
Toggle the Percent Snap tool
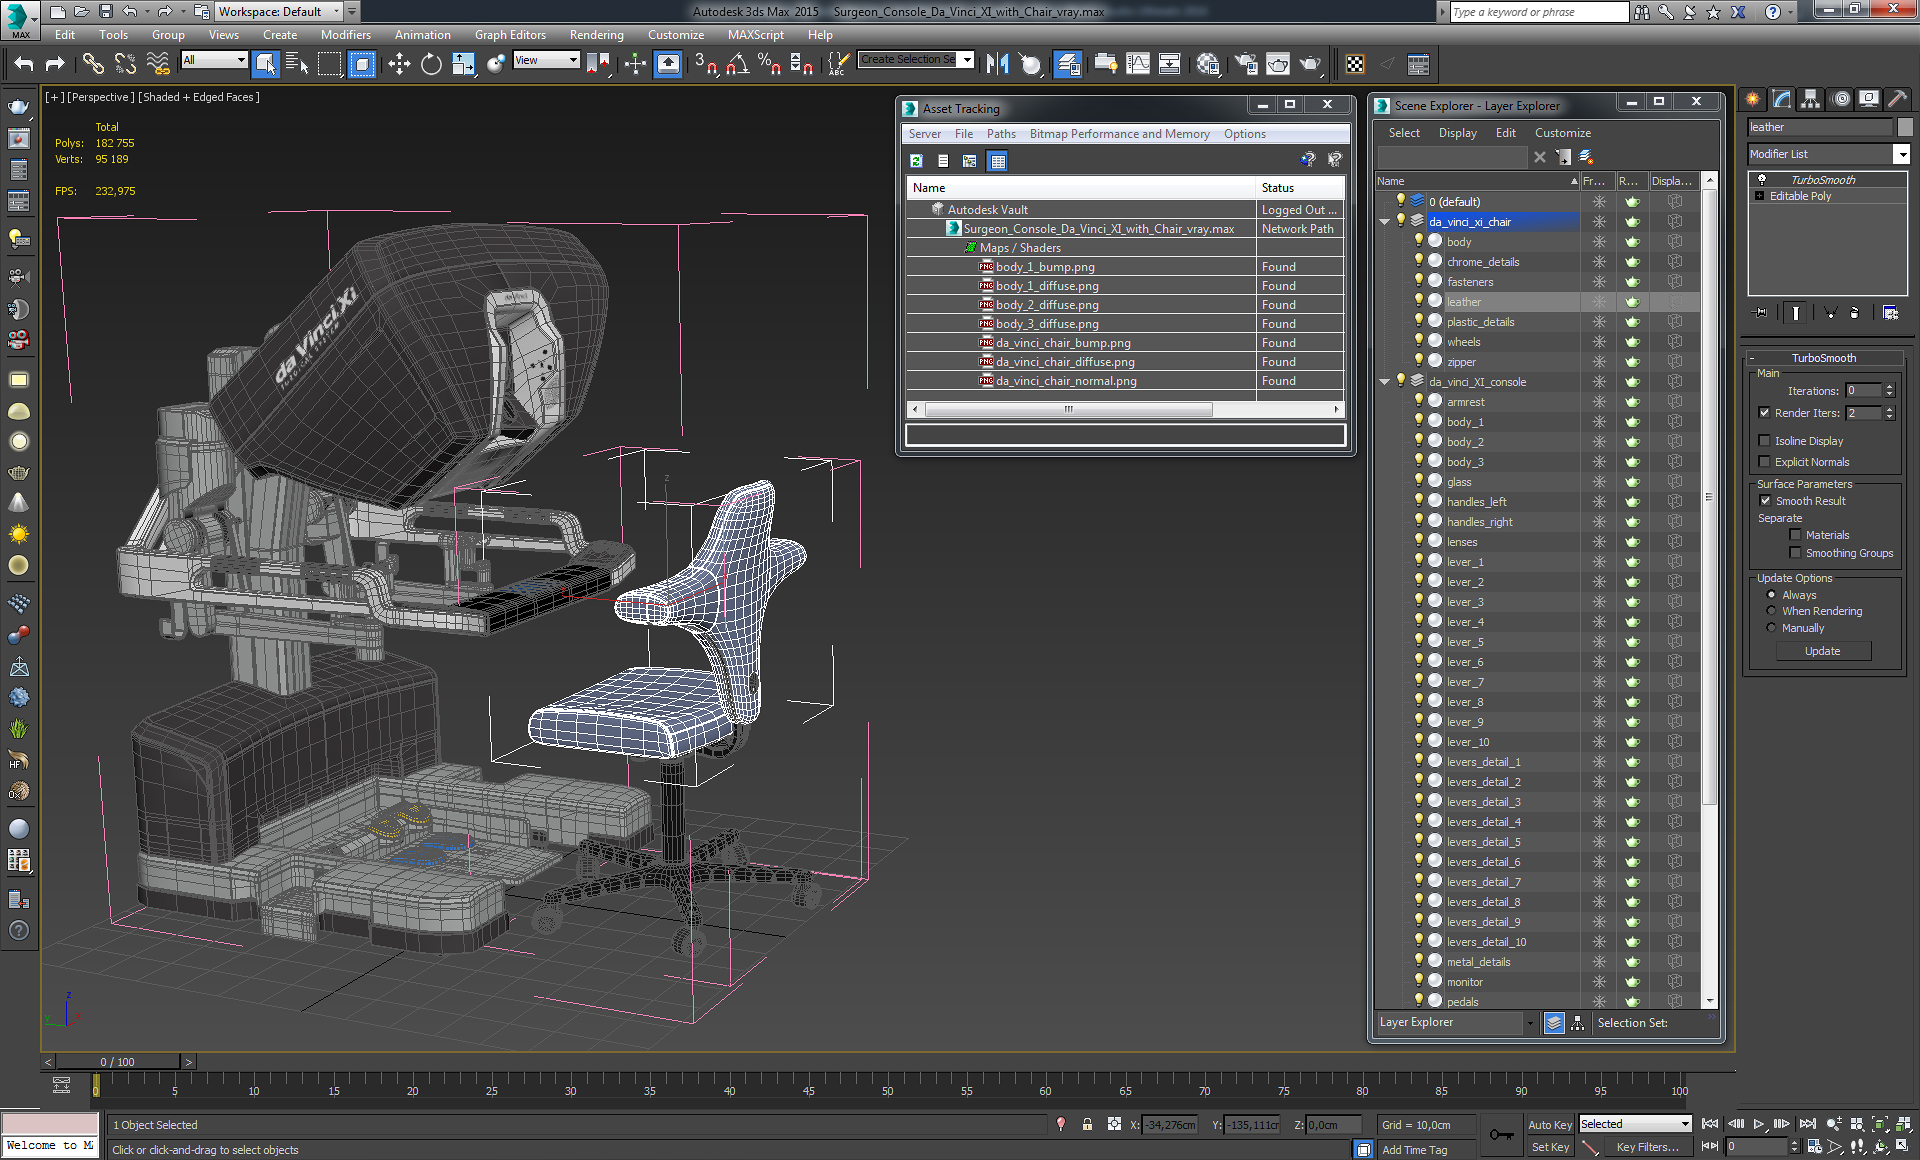tap(769, 64)
